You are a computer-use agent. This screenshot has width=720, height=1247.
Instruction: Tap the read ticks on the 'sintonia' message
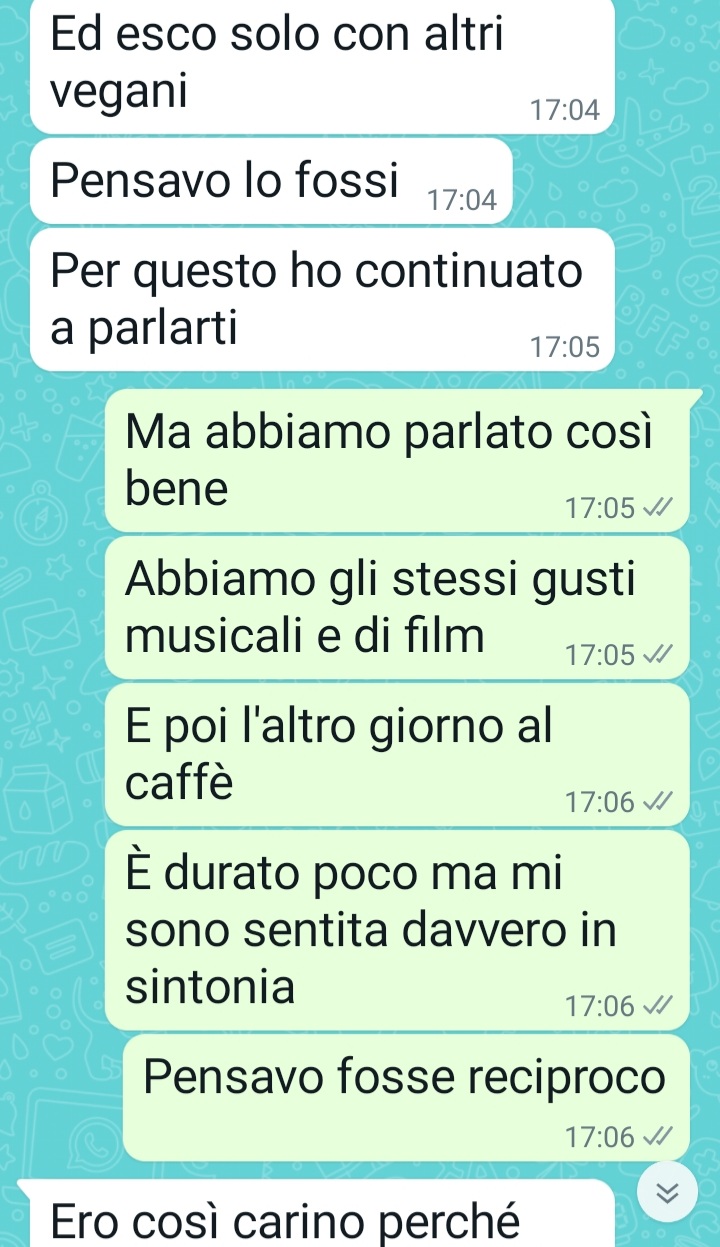656,1005
